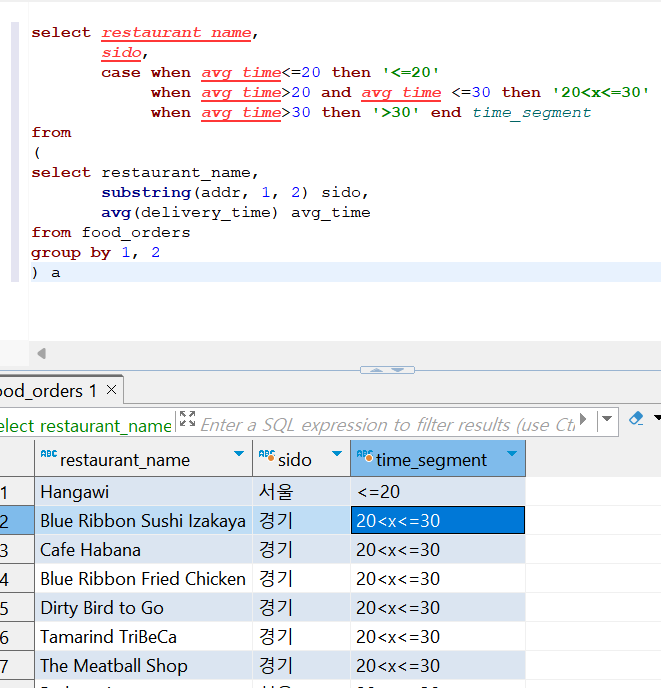Click the ') a' subquery alias line
Image resolution: width=661 pixels, height=688 pixels.
click(x=46, y=272)
